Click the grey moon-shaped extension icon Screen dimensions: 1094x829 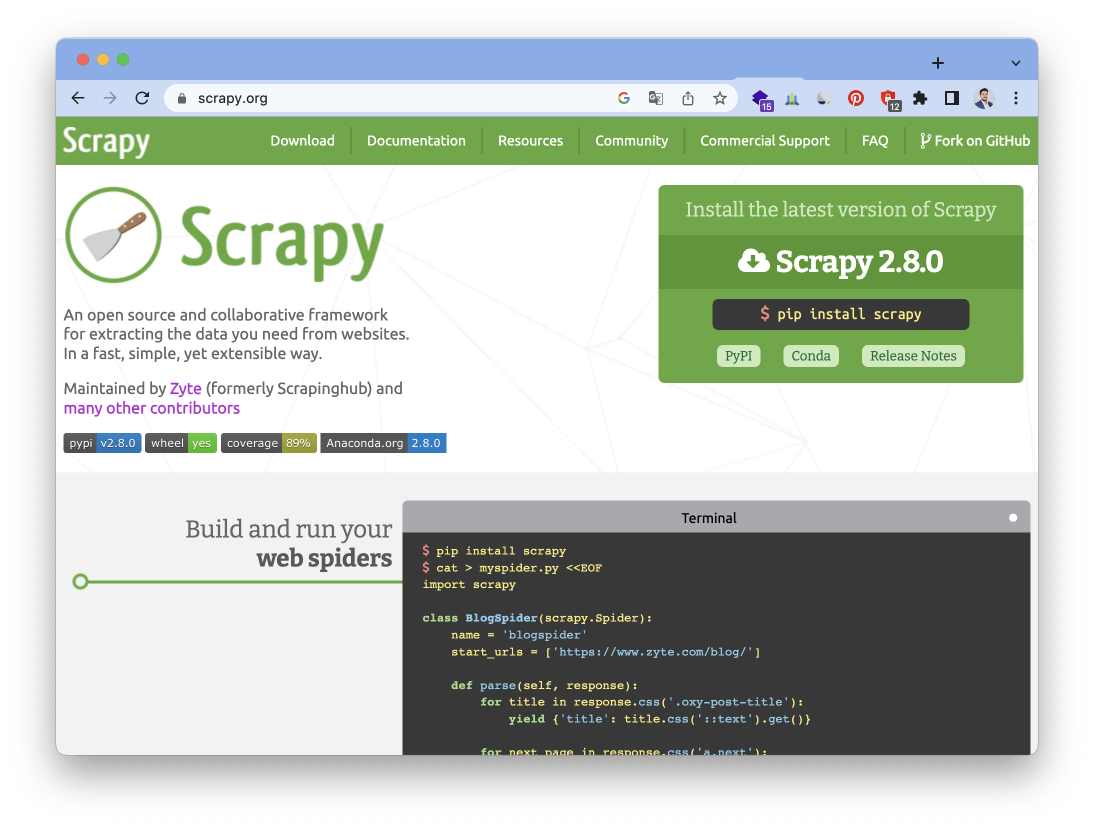coord(824,98)
